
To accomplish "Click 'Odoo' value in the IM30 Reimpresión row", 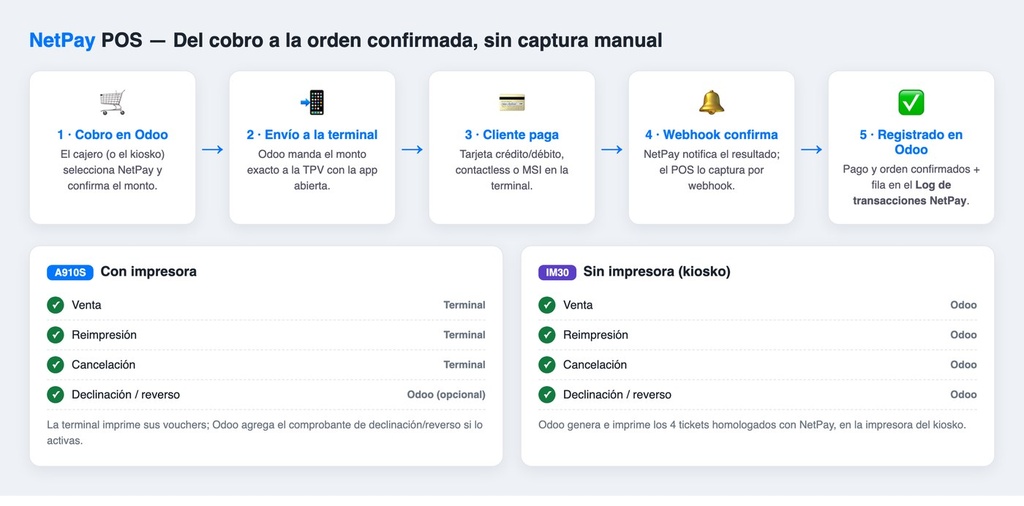I will coord(963,335).
